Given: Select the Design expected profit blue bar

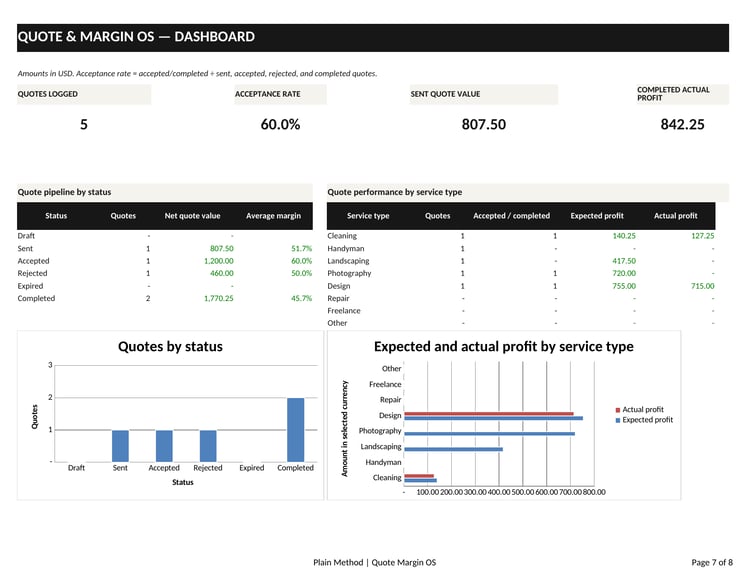Looking at the screenshot, I should click(493, 418).
